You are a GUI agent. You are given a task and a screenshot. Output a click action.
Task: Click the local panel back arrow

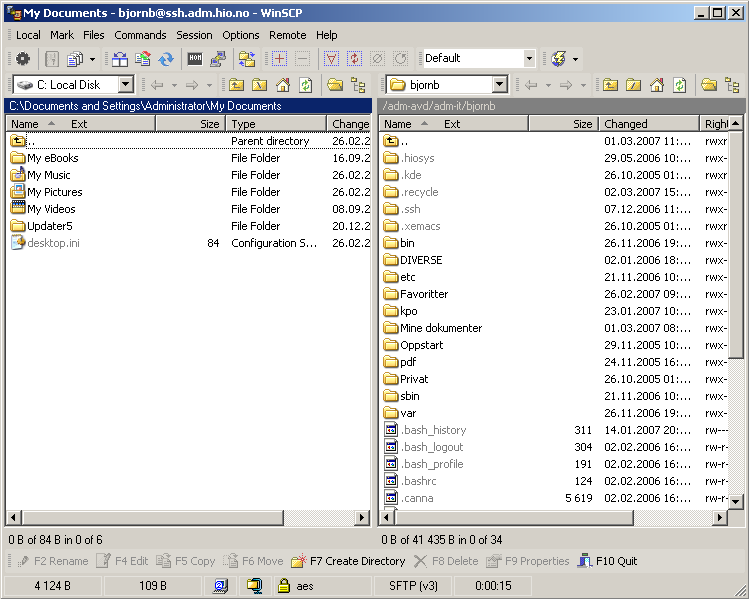point(157,85)
